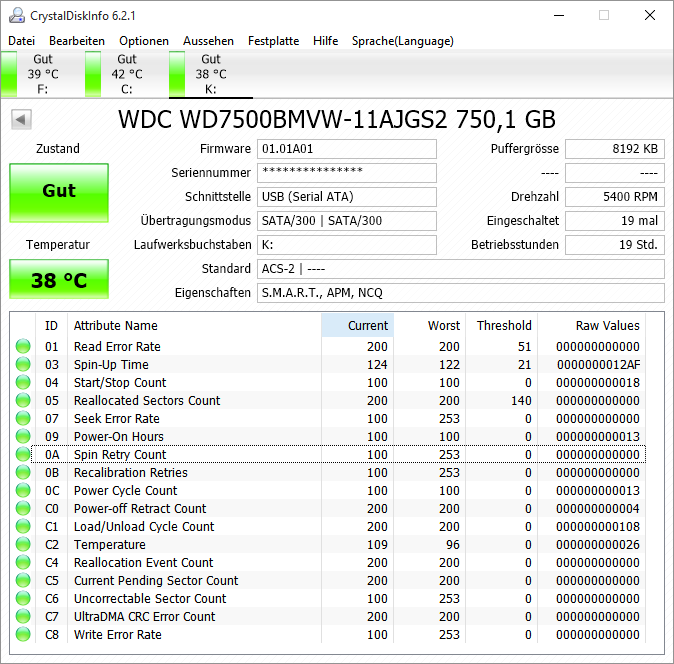Select disk C: tab showing 42 °C
This screenshot has height=664, width=674.
pyautogui.click(x=126, y=74)
